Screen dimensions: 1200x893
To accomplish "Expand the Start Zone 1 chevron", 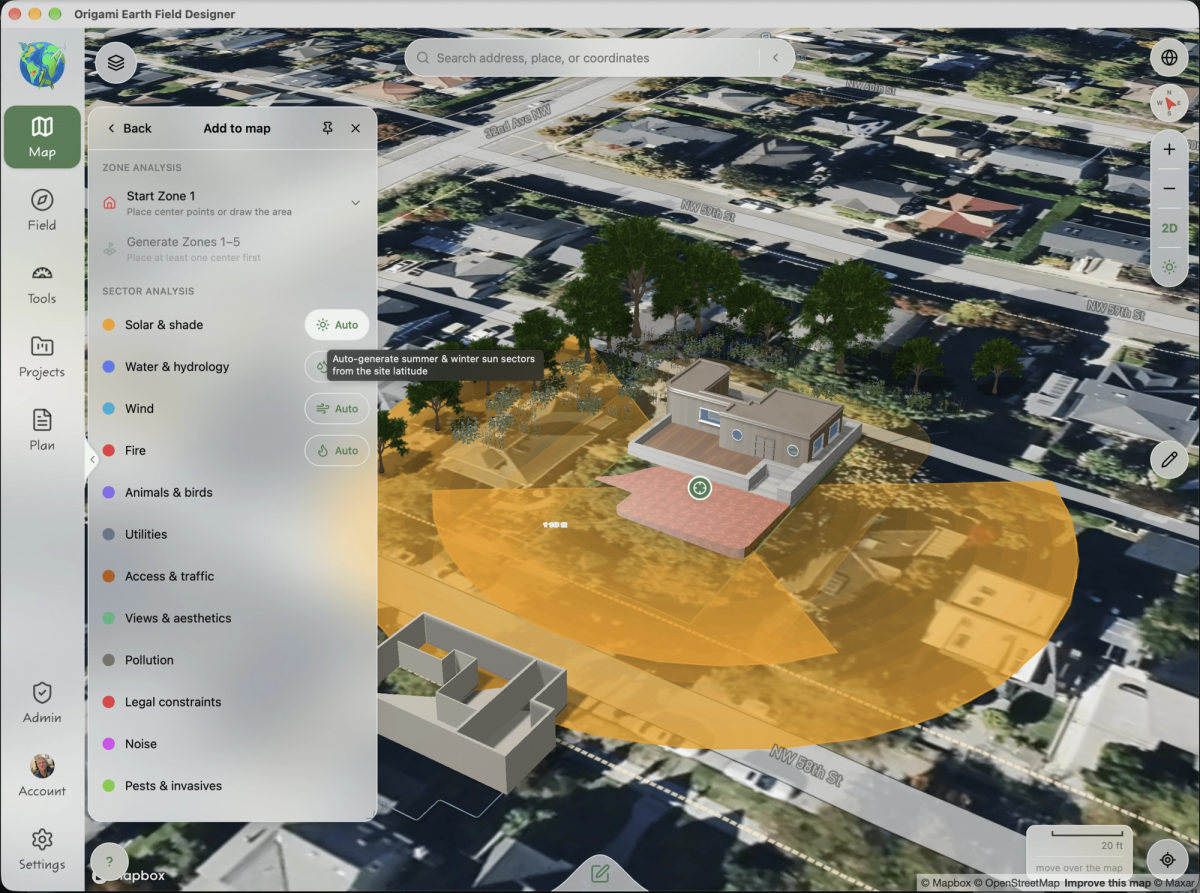I will [355, 203].
